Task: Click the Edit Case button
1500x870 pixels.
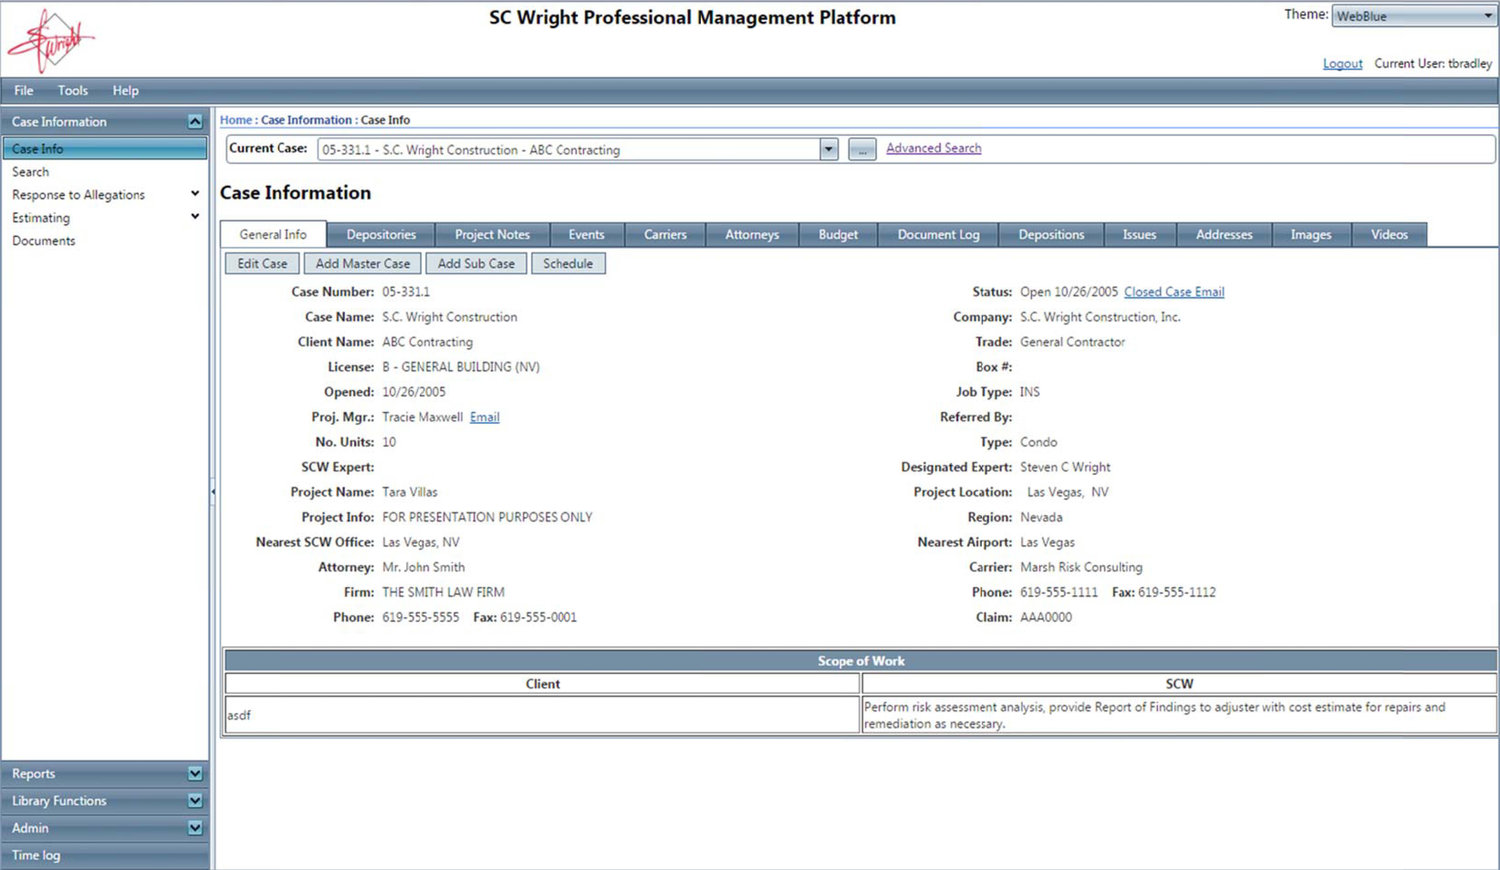Action: 262,263
